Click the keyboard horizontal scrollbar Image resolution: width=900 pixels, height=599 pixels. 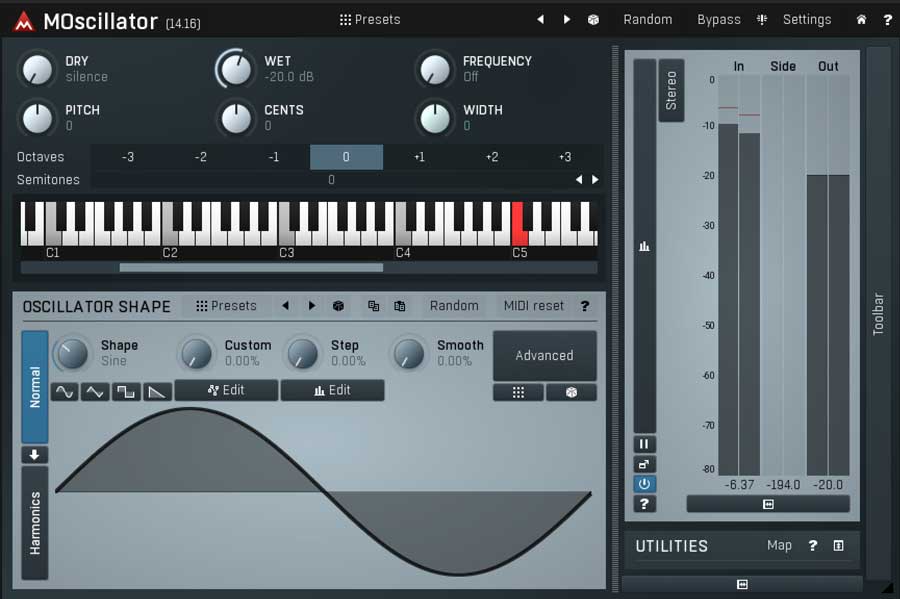[x=251, y=267]
